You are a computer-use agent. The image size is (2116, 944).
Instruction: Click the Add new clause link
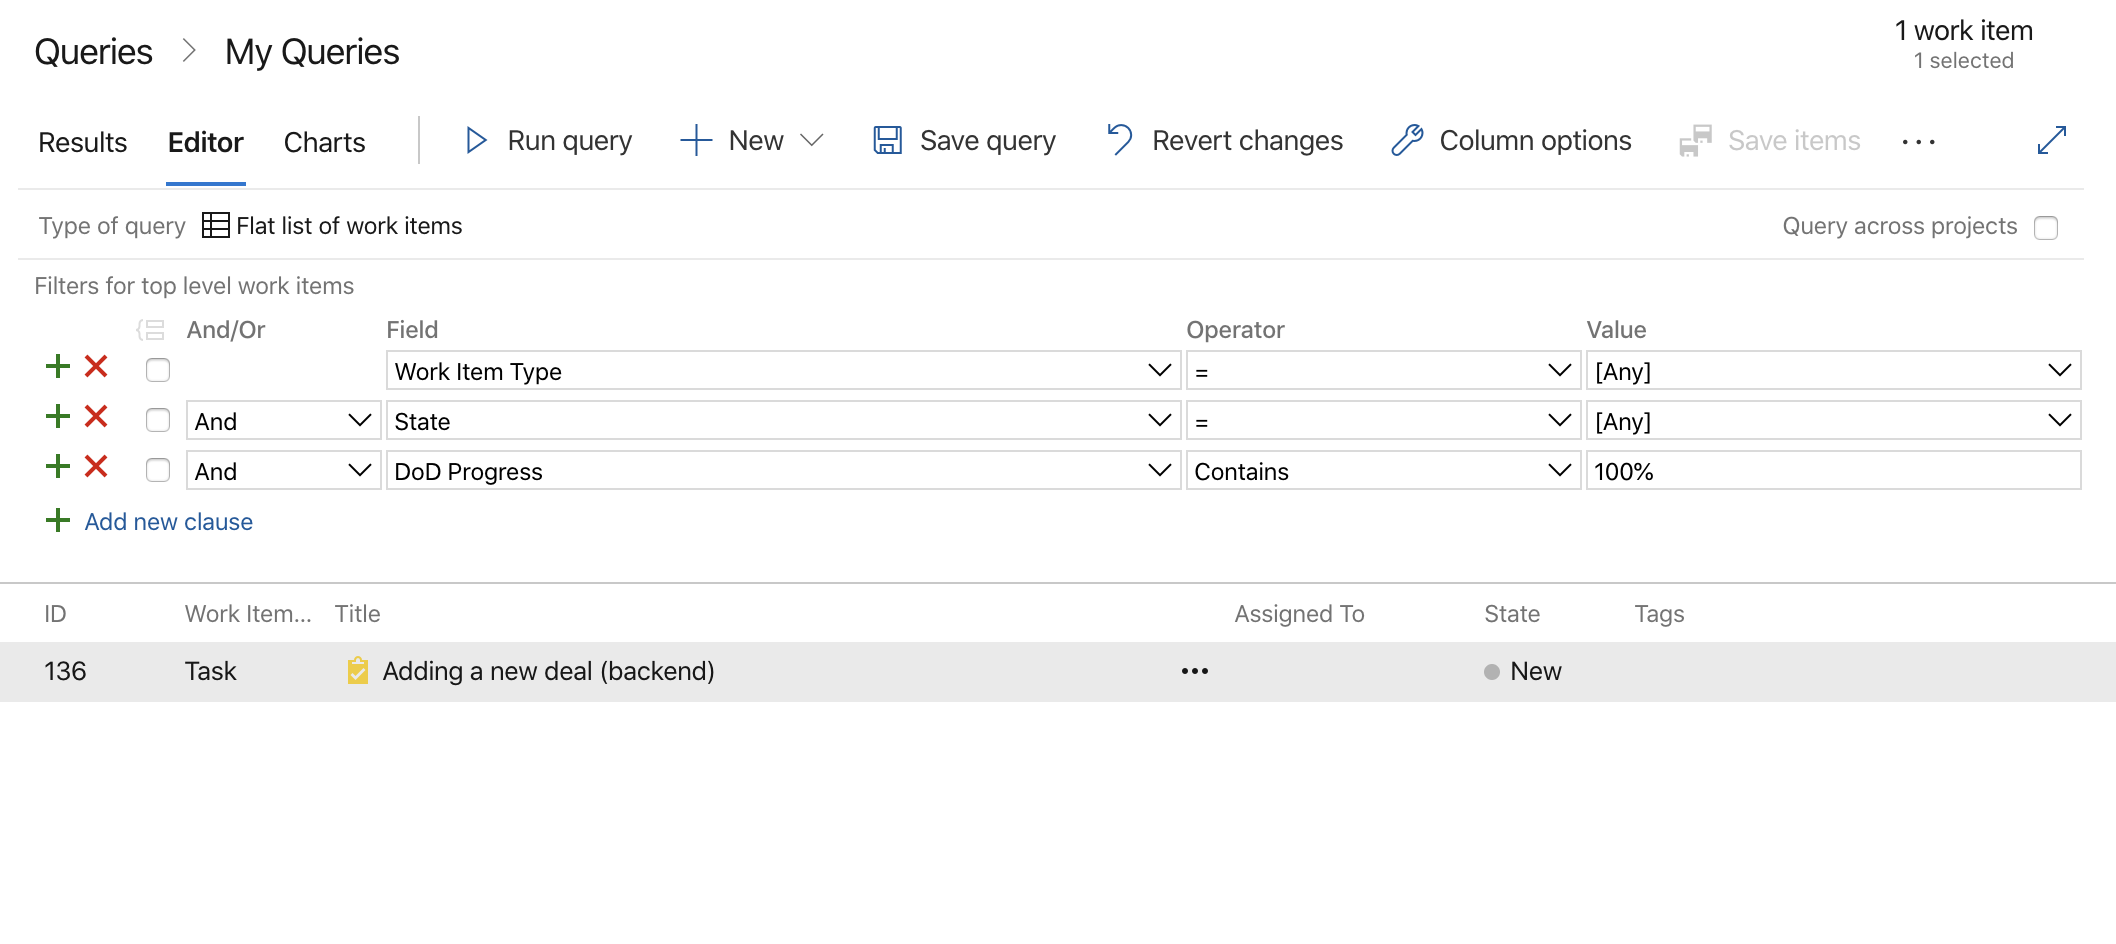(x=167, y=521)
